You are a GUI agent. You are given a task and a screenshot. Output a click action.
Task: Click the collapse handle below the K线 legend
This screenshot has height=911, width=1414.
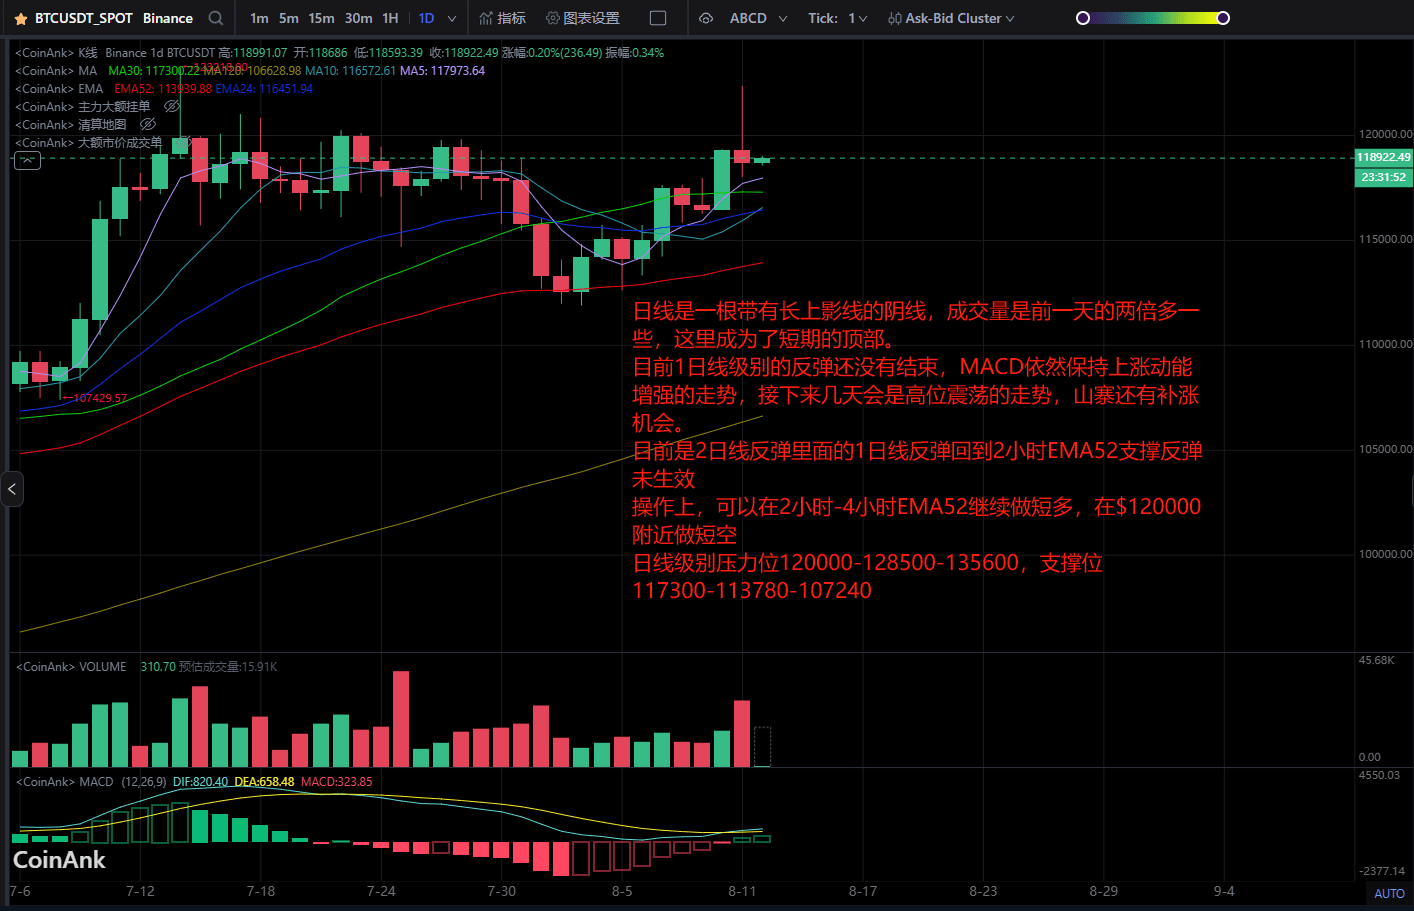click(x=27, y=160)
